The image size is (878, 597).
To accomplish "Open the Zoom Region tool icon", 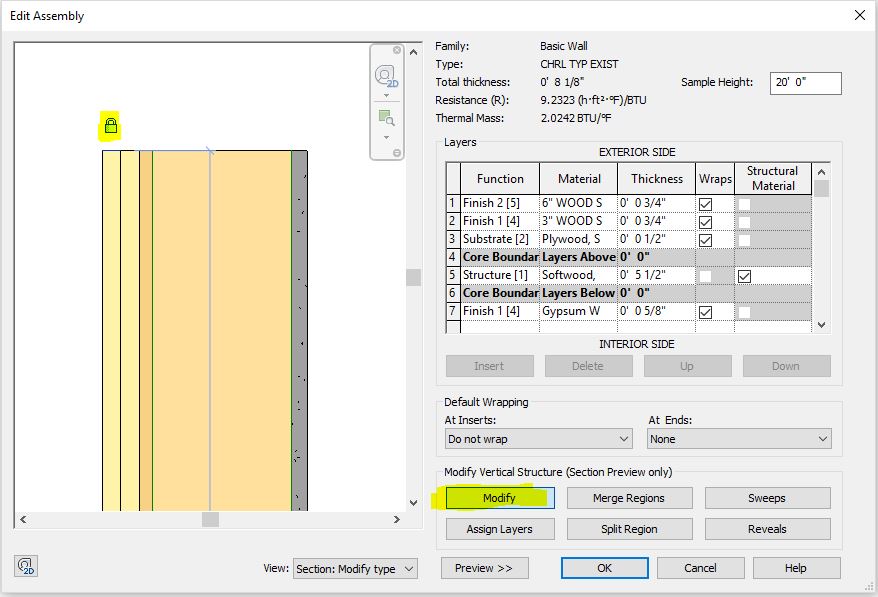I will [386, 116].
